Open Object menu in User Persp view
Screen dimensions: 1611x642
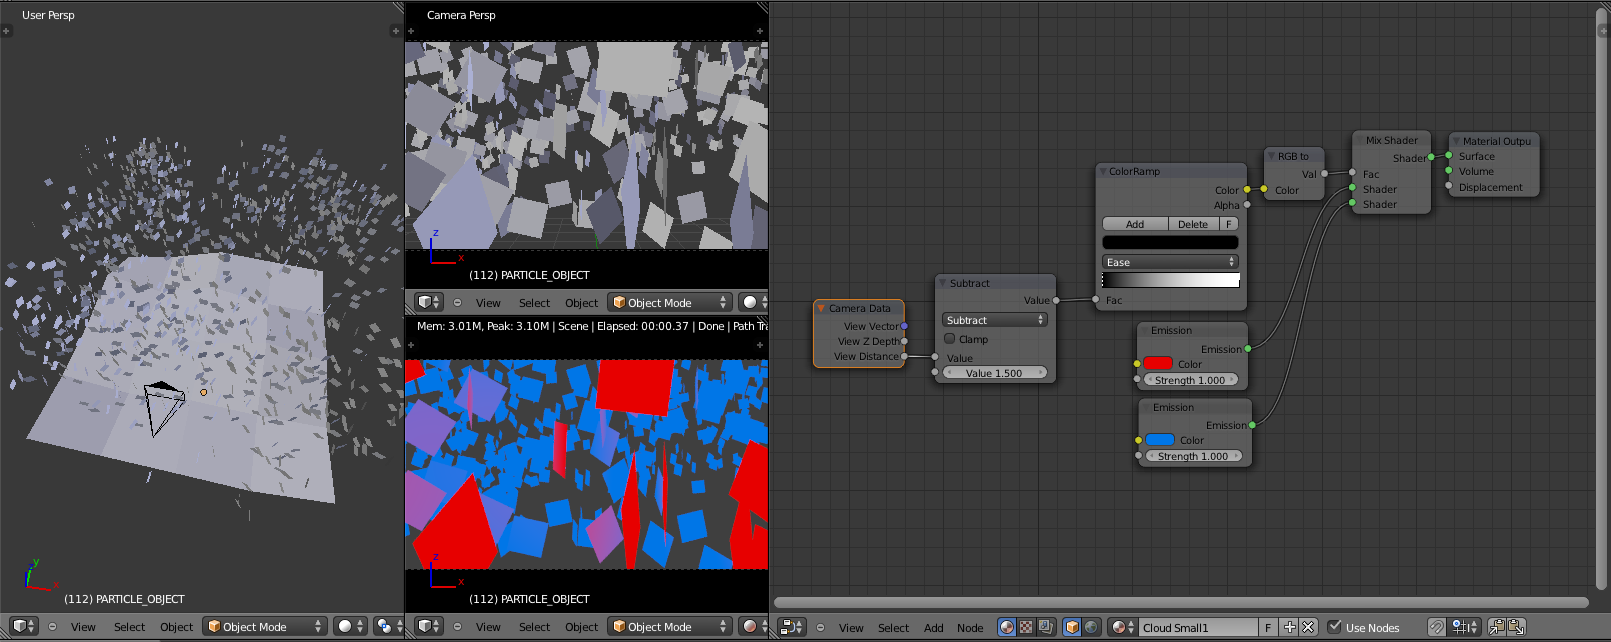pyautogui.click(x=176, y=627)
